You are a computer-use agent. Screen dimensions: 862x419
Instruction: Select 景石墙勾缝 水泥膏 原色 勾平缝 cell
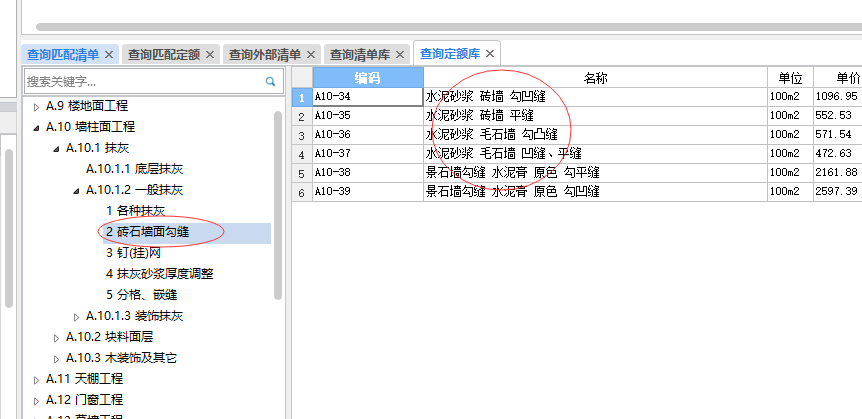point(595,173)
